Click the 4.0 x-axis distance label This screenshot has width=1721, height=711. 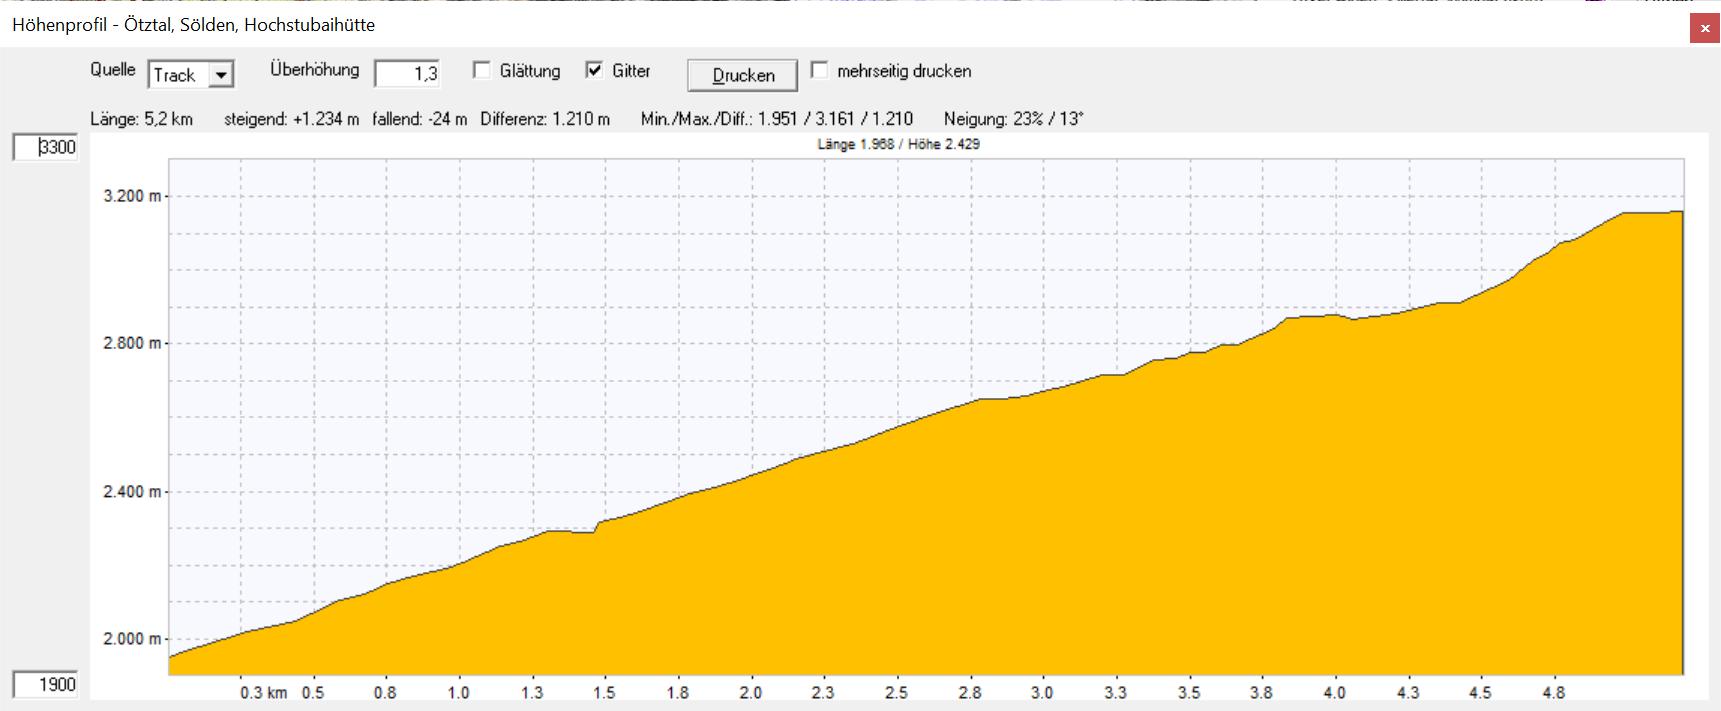(x=1334, y=692)
